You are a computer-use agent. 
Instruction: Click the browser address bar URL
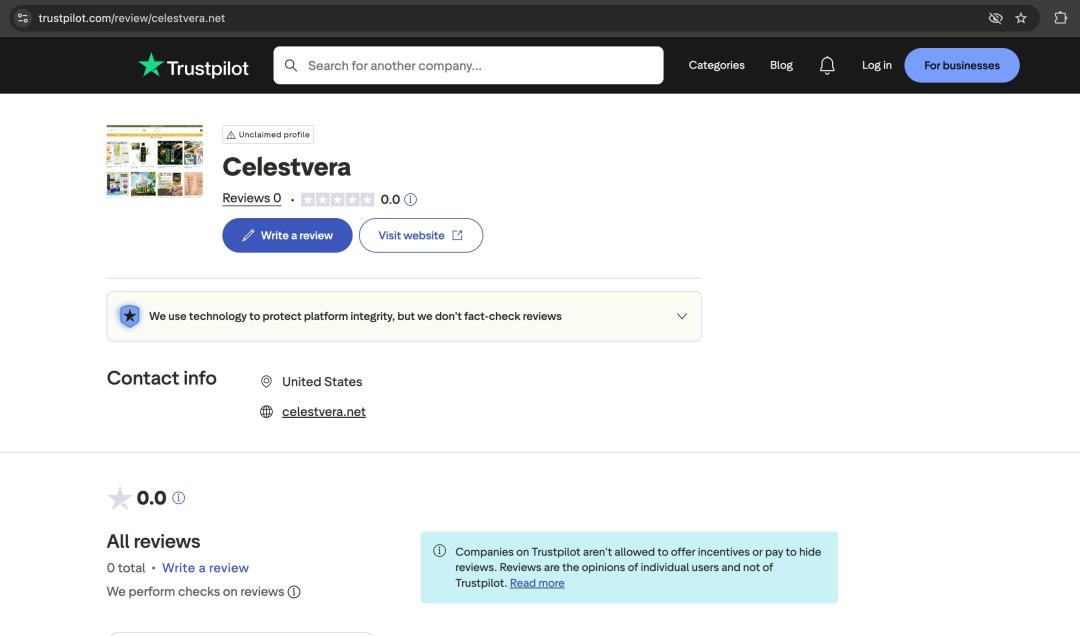[132, 18]
